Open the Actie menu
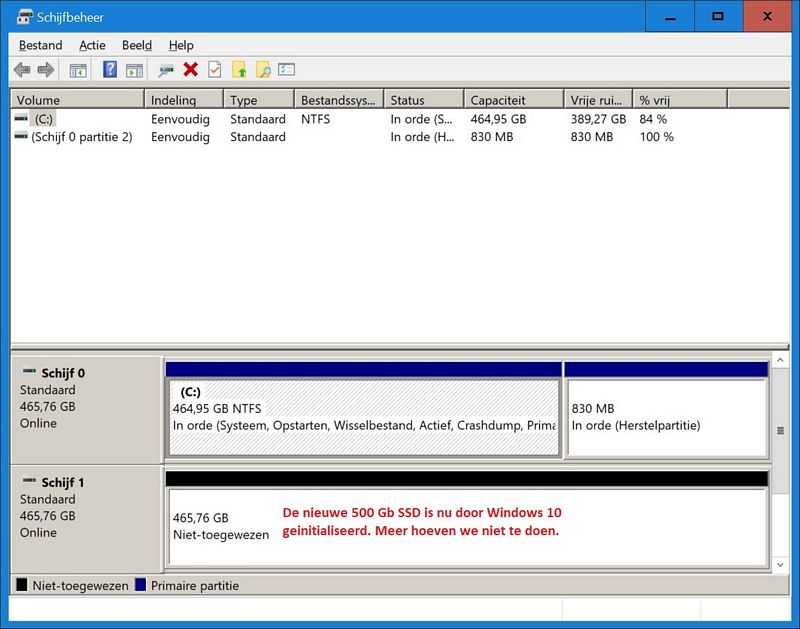The height and width of the screenshot is (629, 800). click(92, 45)
